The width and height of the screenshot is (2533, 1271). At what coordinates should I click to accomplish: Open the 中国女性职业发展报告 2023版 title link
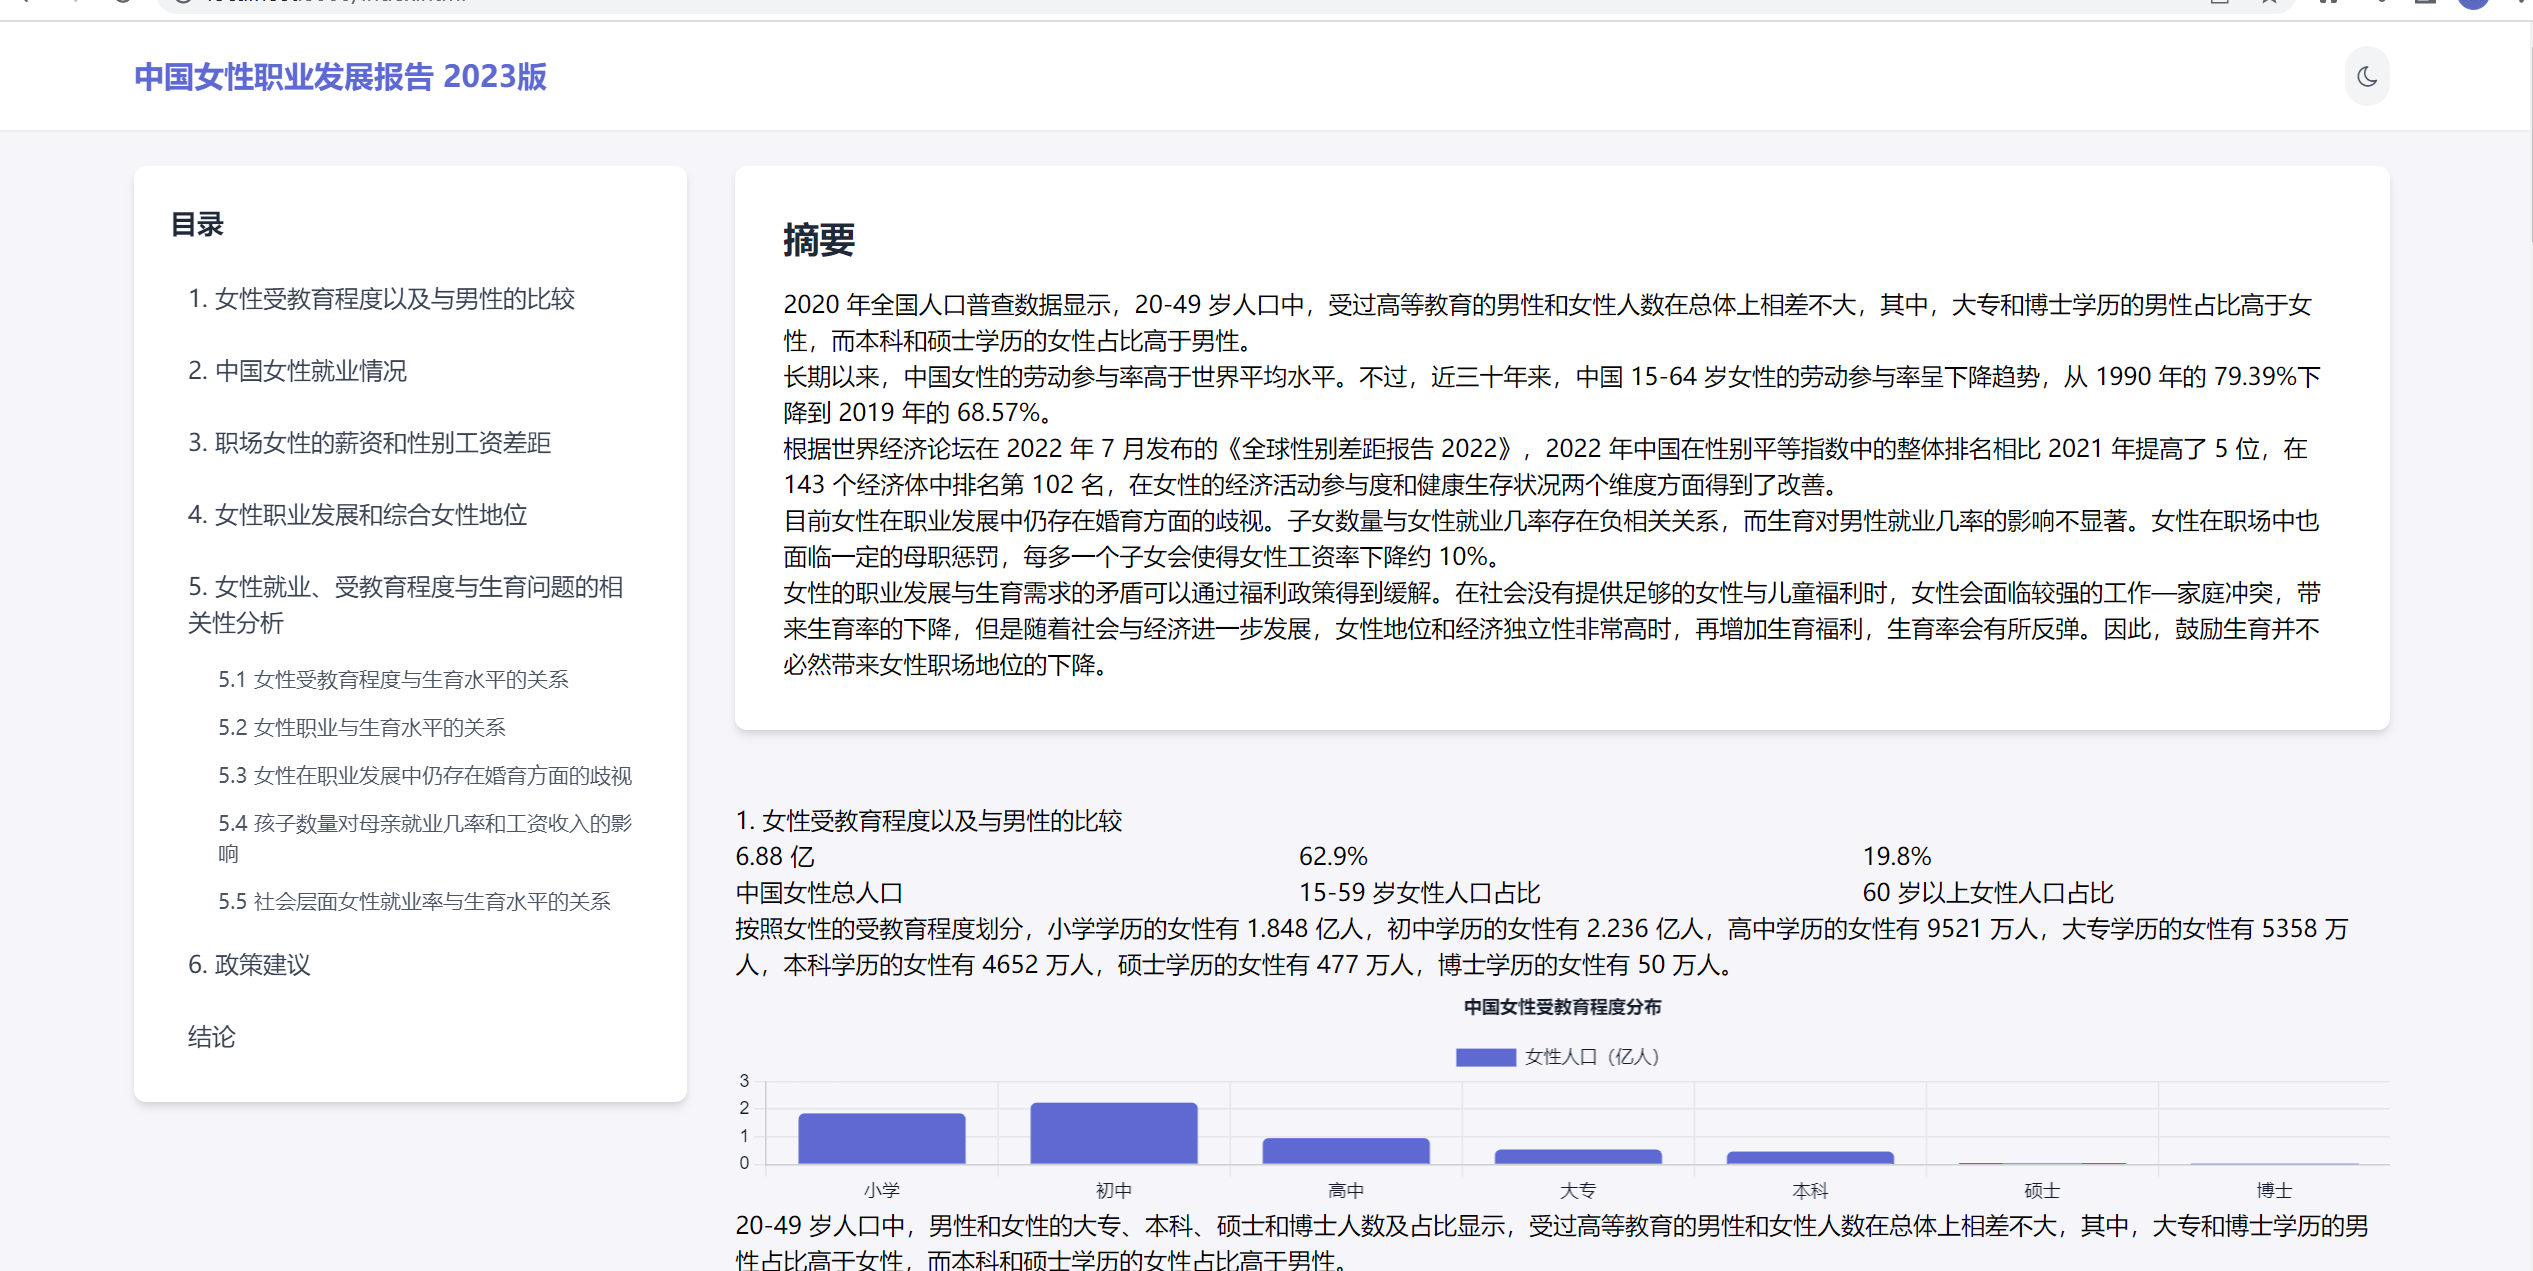[340, 77]
